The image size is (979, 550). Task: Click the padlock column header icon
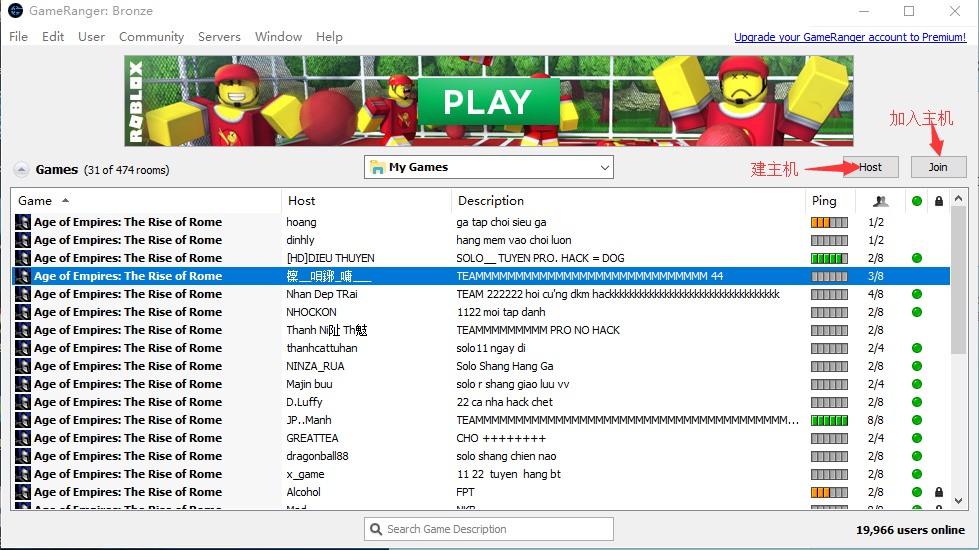pyautogui.click(x=938, y=201)
